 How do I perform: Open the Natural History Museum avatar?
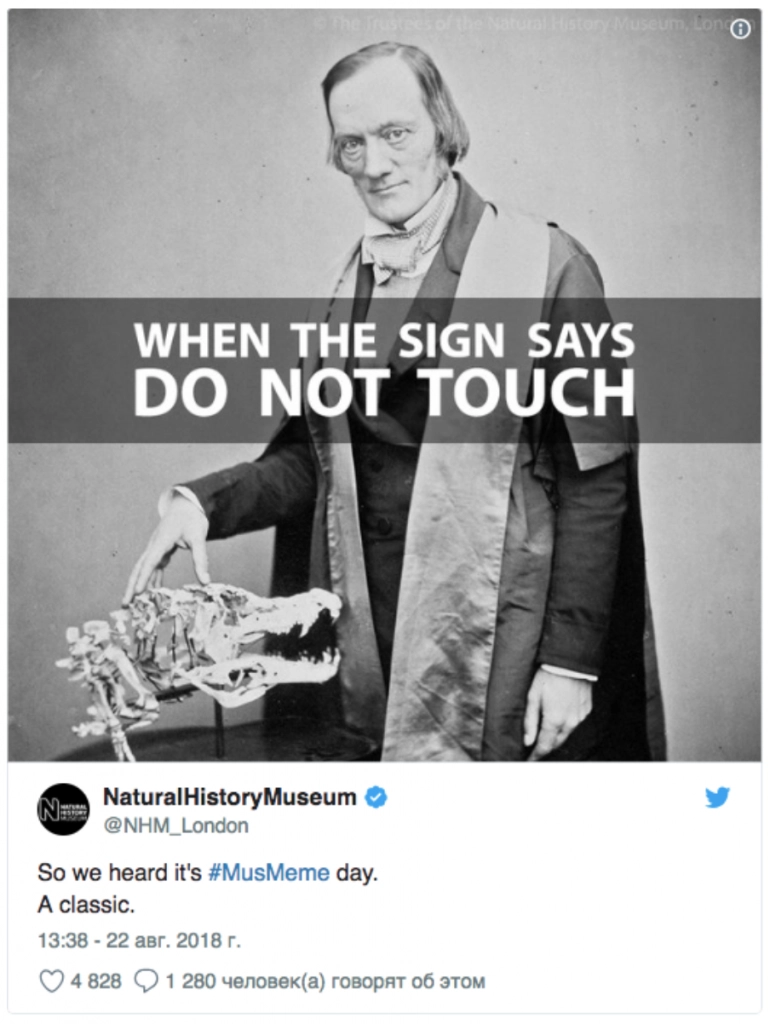(x=63, y=809)
